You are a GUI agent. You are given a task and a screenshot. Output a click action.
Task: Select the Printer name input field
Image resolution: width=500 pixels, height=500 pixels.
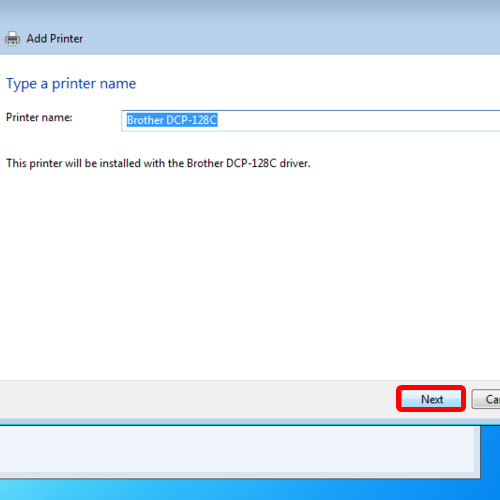point(311,120)
